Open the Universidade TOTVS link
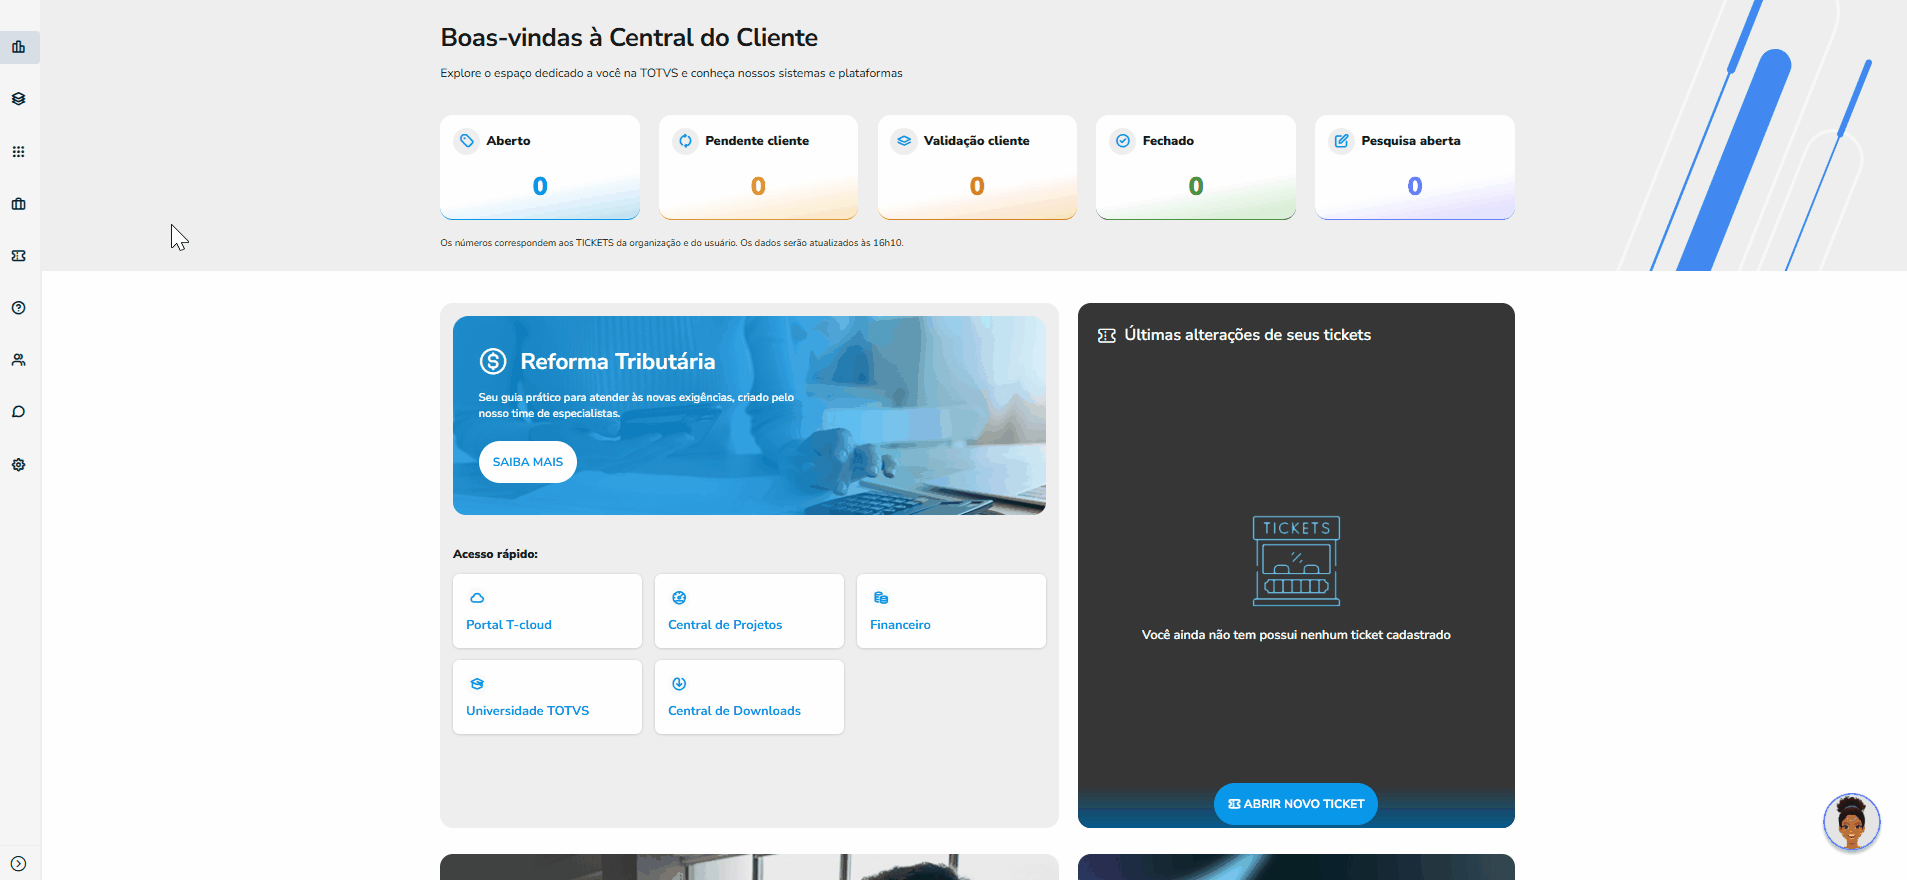The width and height of the screenshot is (1907, 880). coord(528,711)
